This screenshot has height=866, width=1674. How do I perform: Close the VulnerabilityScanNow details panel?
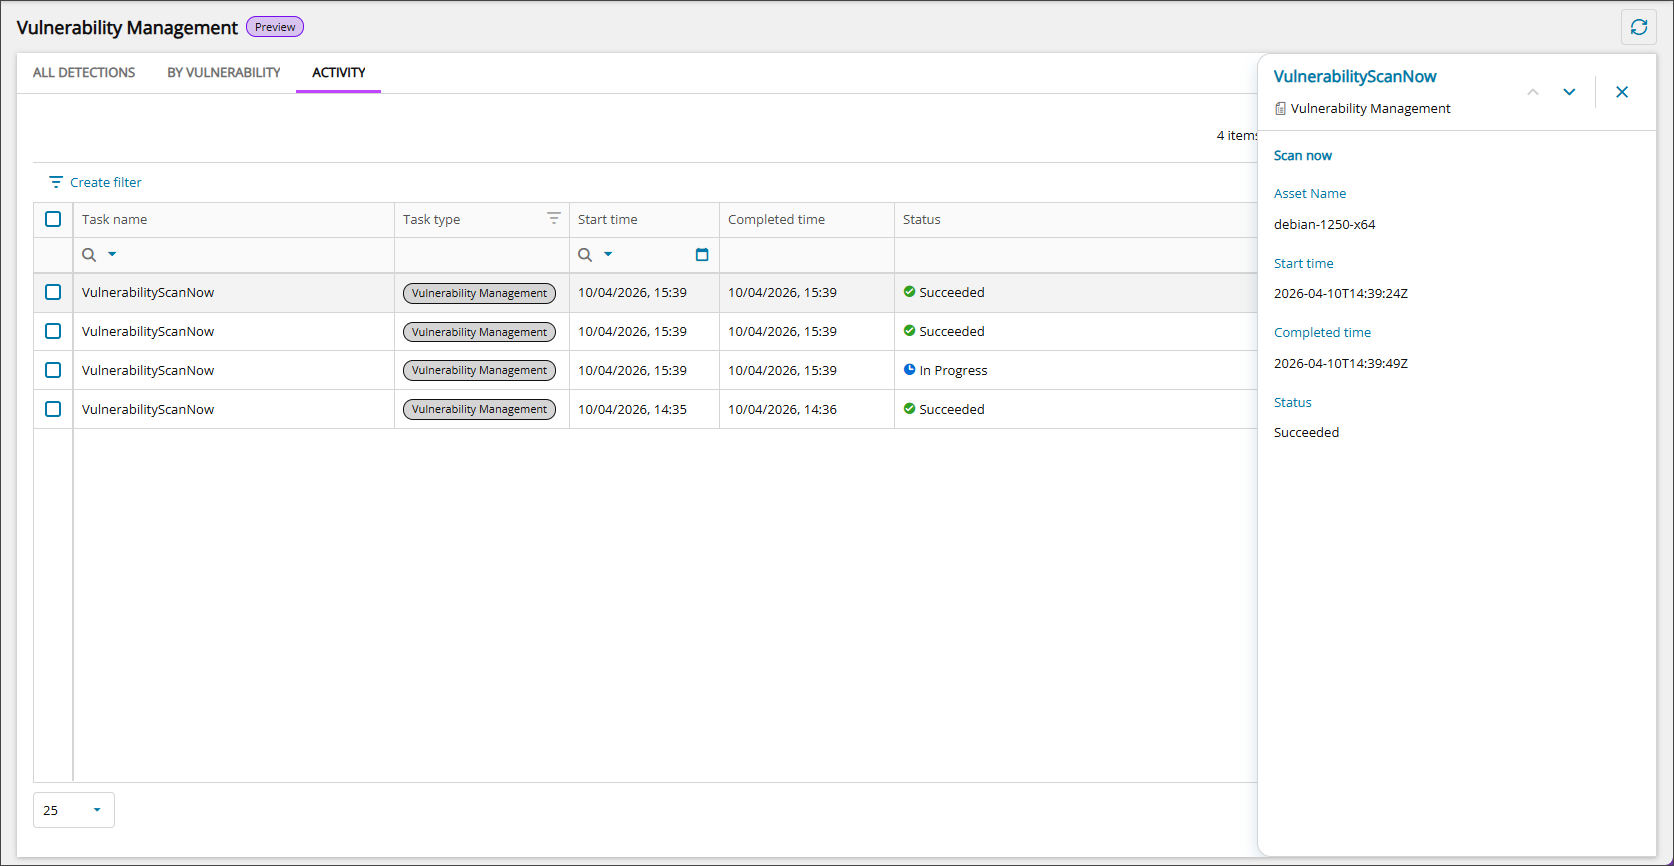[1622, 92]
